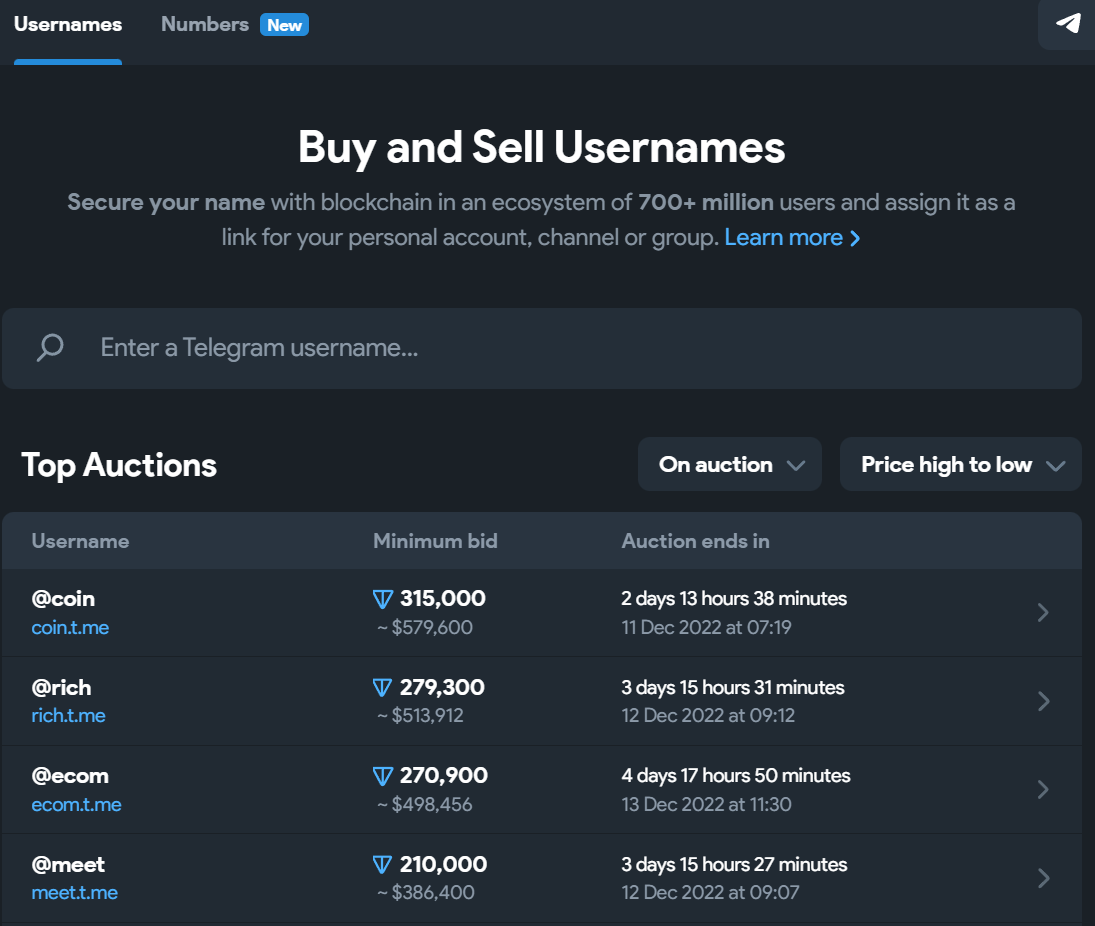Screen dimensions: 1095x926
Task: Select the @coin username
Action: click(x=63, y=598)
